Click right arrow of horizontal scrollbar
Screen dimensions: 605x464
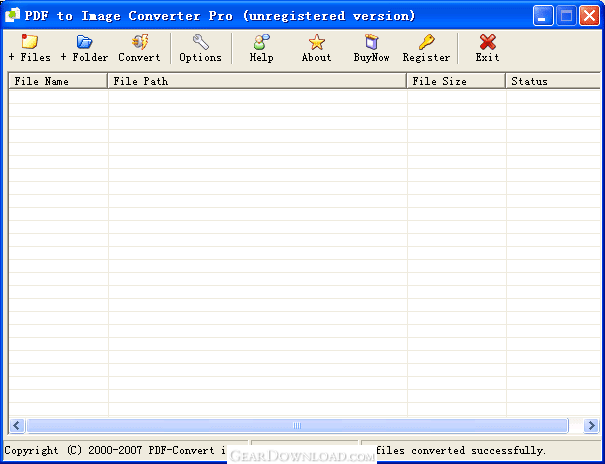pyautogui.click(x=591, y=425)
